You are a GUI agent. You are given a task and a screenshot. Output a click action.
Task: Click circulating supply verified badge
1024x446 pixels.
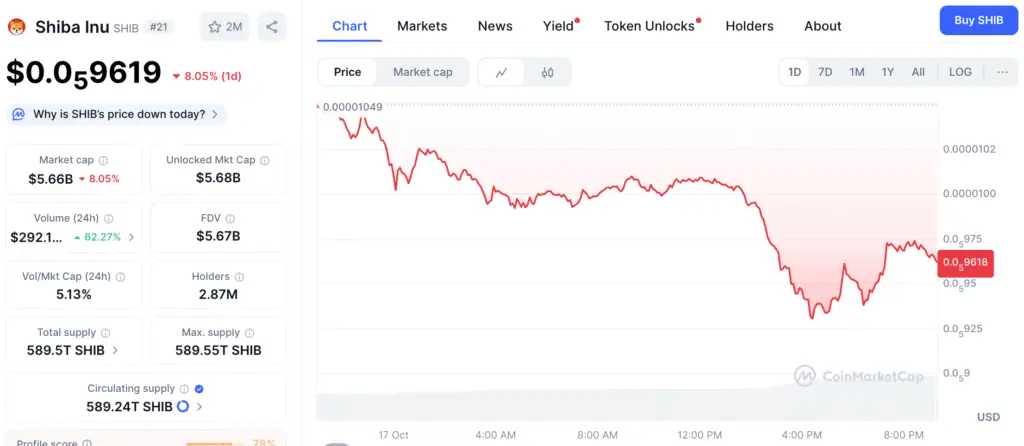pyautogui.click(x=199, y=389)
